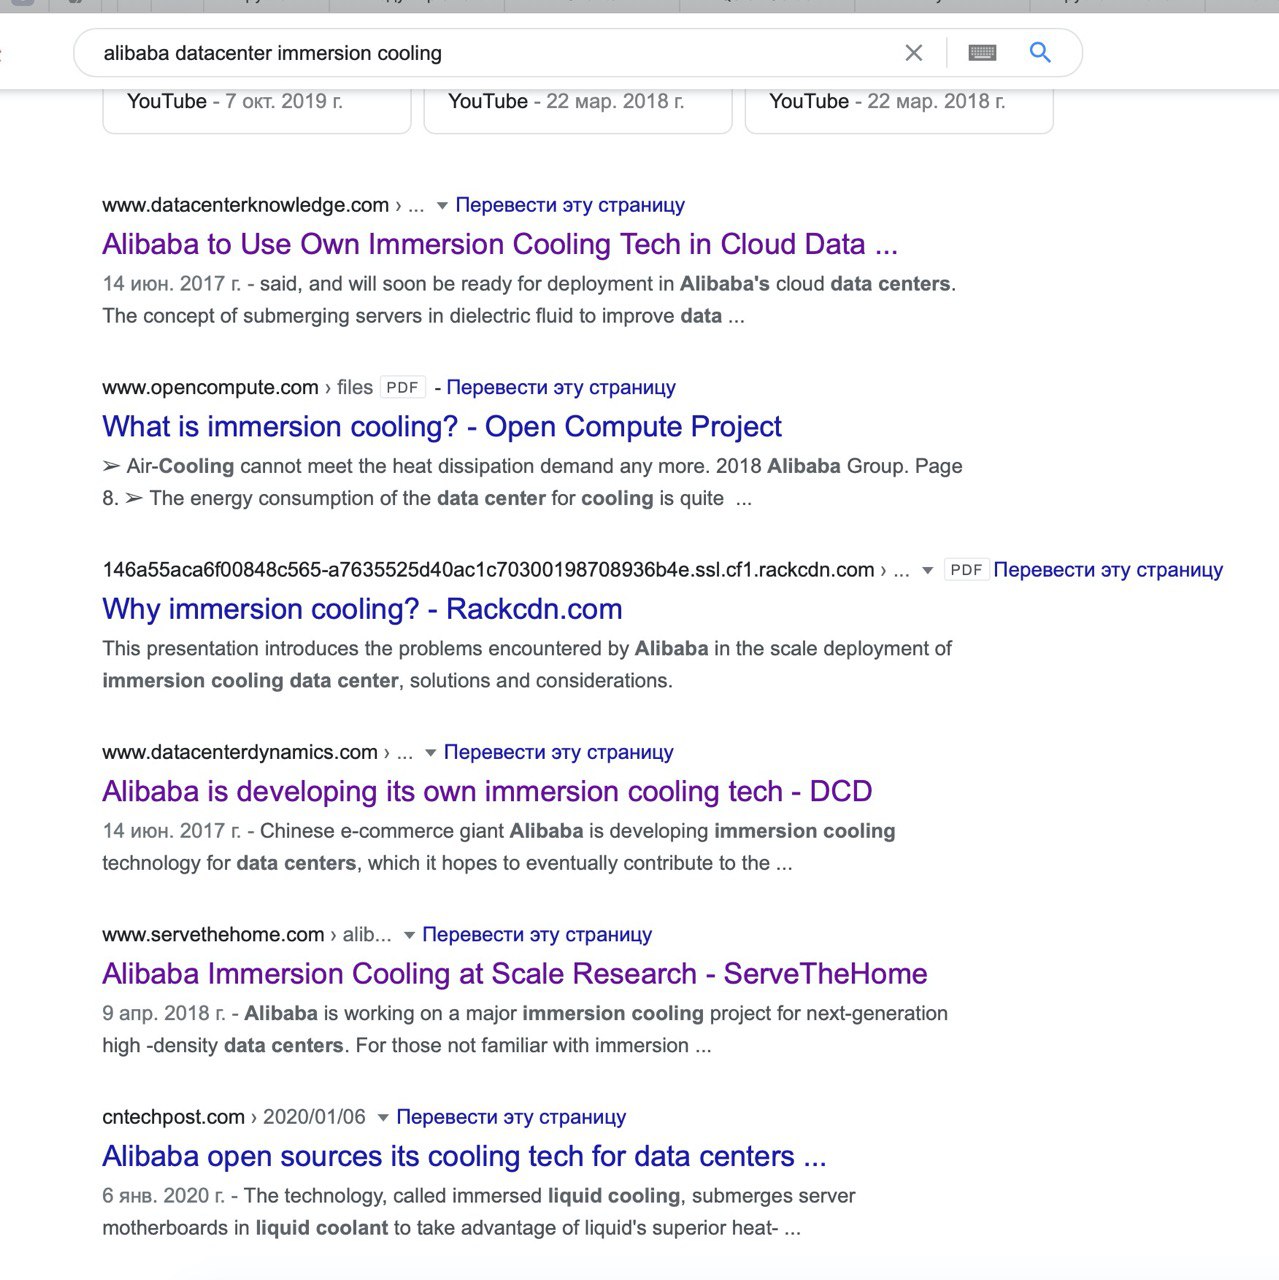Expand options arrow next to servethehome.com
Viewport: 1279px width, 1280px height.
tap(409, 936)
